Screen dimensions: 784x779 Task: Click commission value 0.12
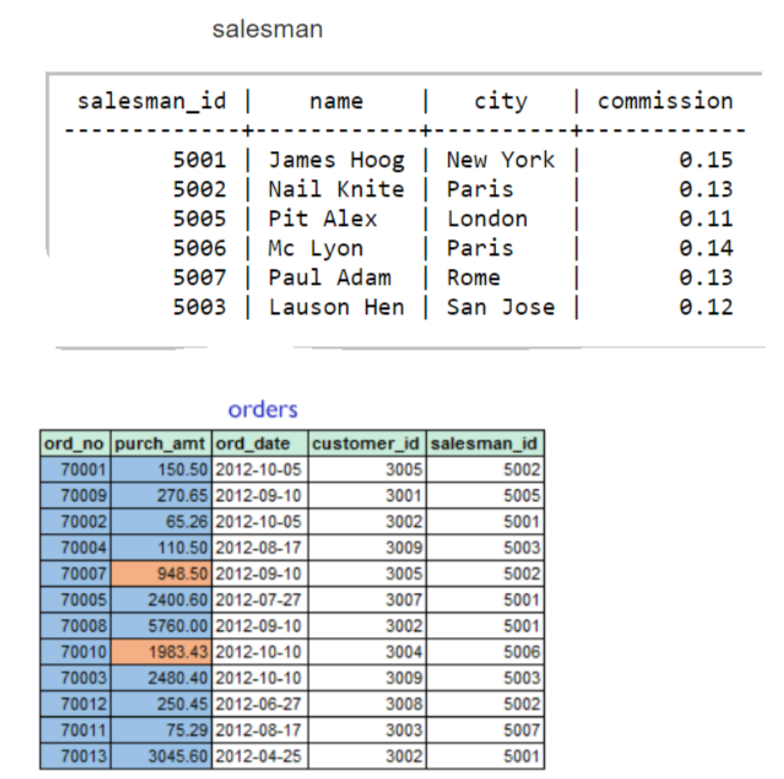(706, 307)
